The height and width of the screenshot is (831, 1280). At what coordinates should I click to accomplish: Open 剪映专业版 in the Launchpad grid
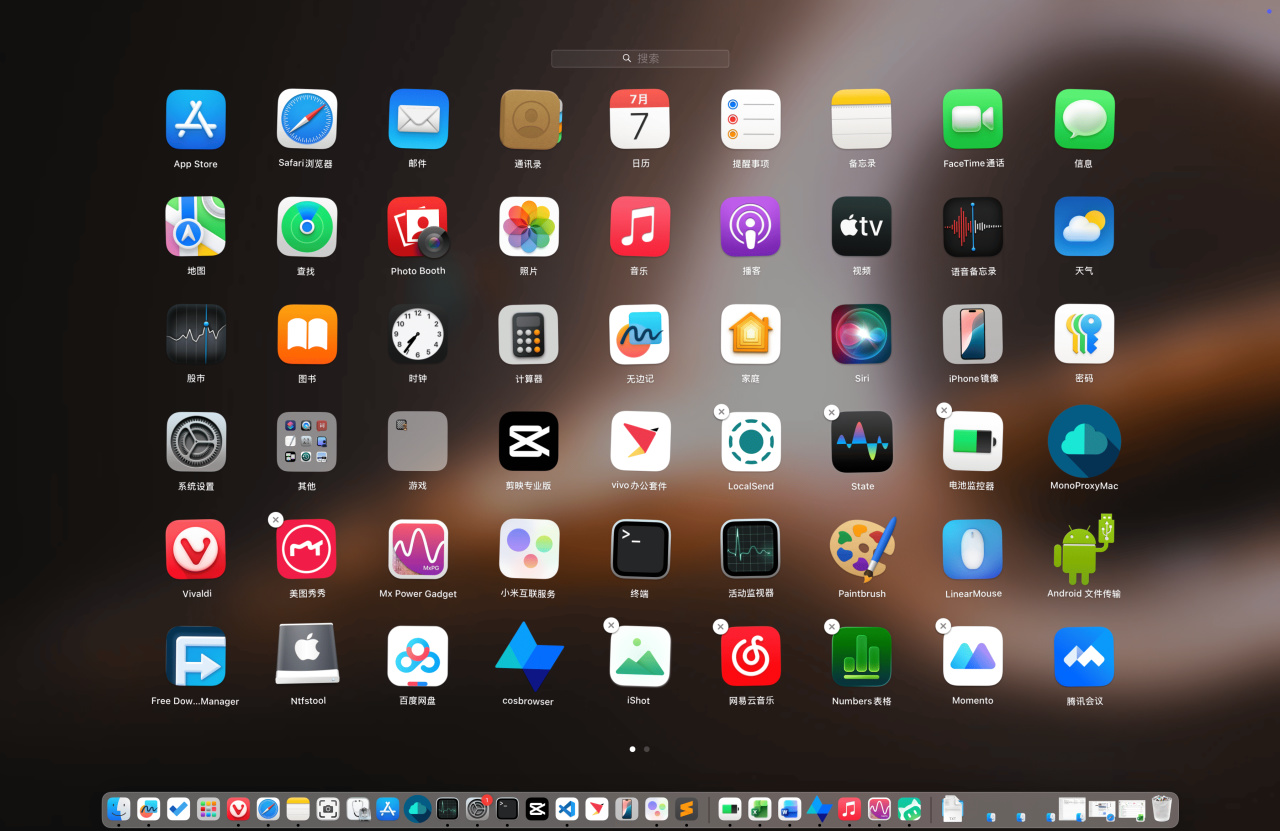[x=529, y=442]
